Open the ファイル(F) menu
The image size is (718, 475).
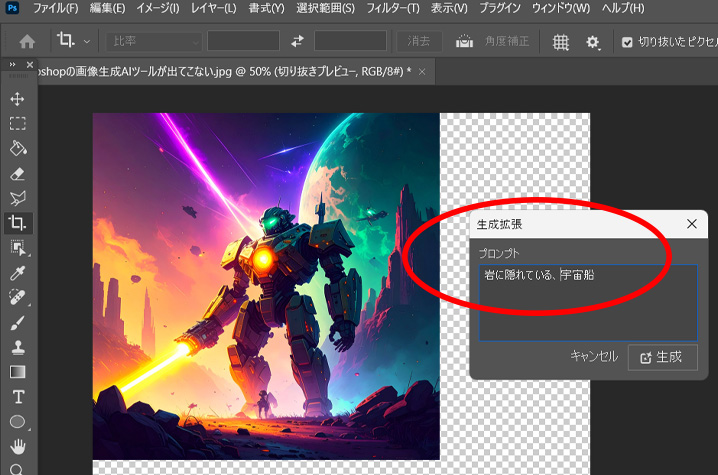(55, 8)
